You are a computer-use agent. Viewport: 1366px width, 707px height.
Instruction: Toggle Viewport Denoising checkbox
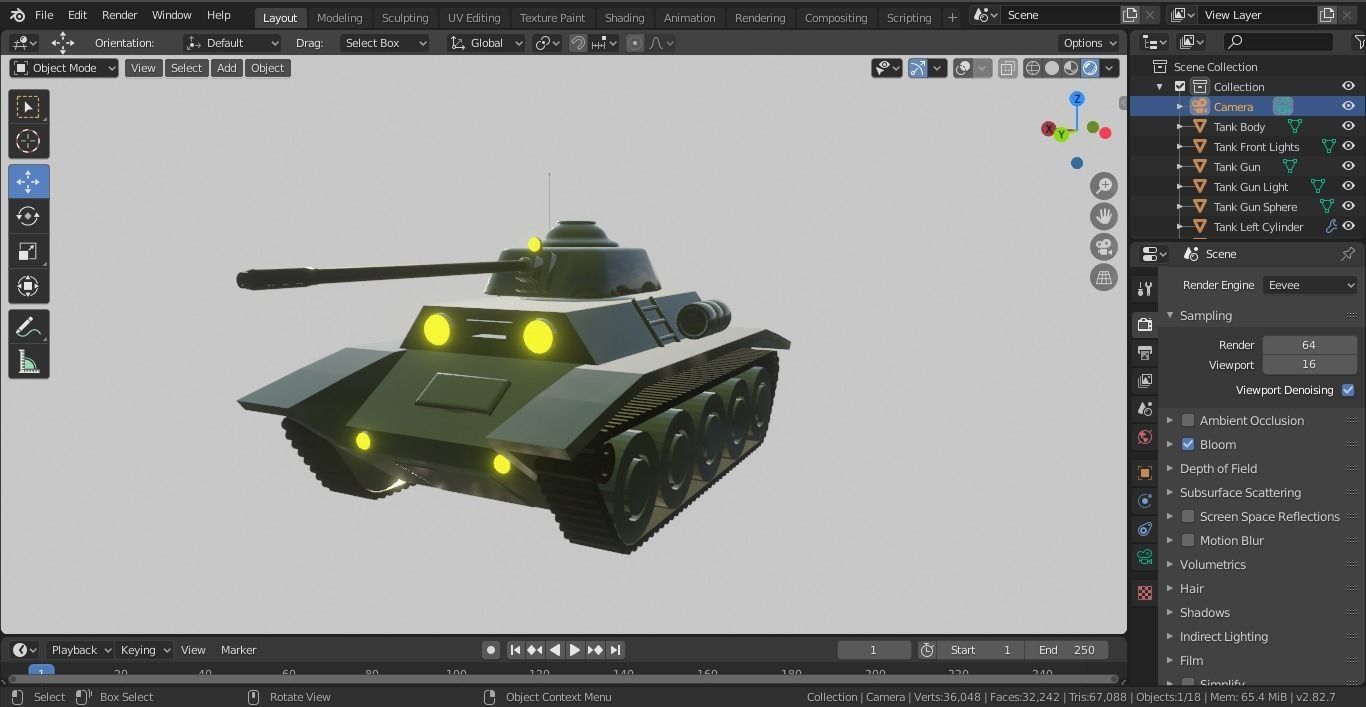pyautogui.click(x=1348, y=390)
